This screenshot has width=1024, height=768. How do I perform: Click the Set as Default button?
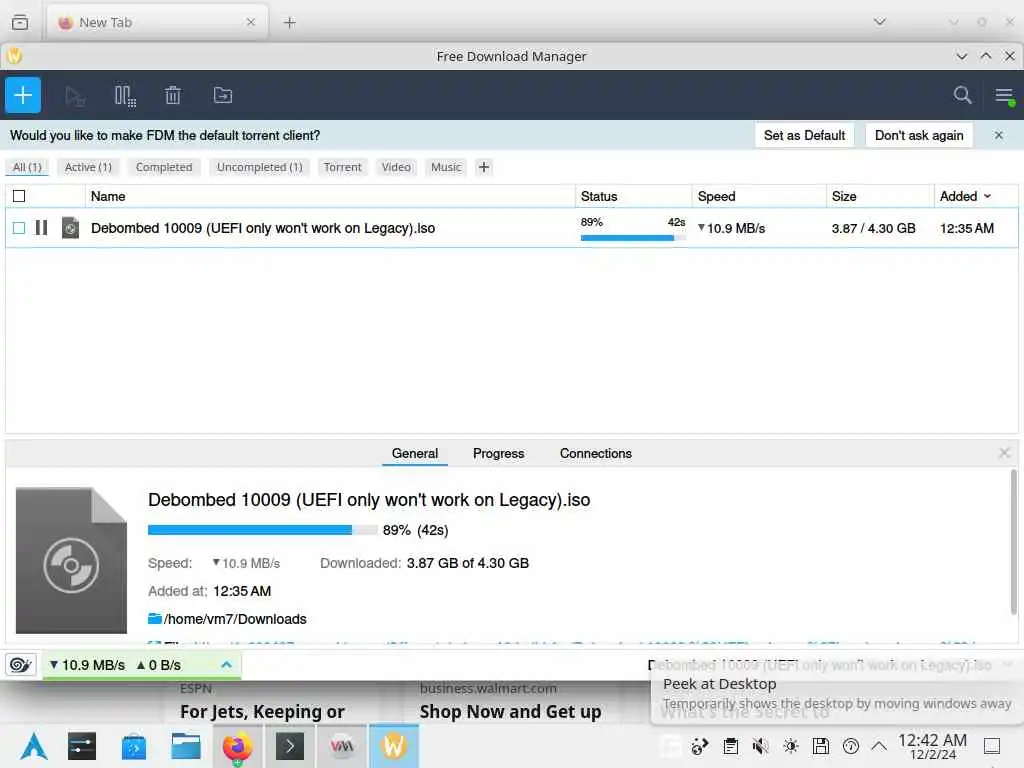coord(805,135)
